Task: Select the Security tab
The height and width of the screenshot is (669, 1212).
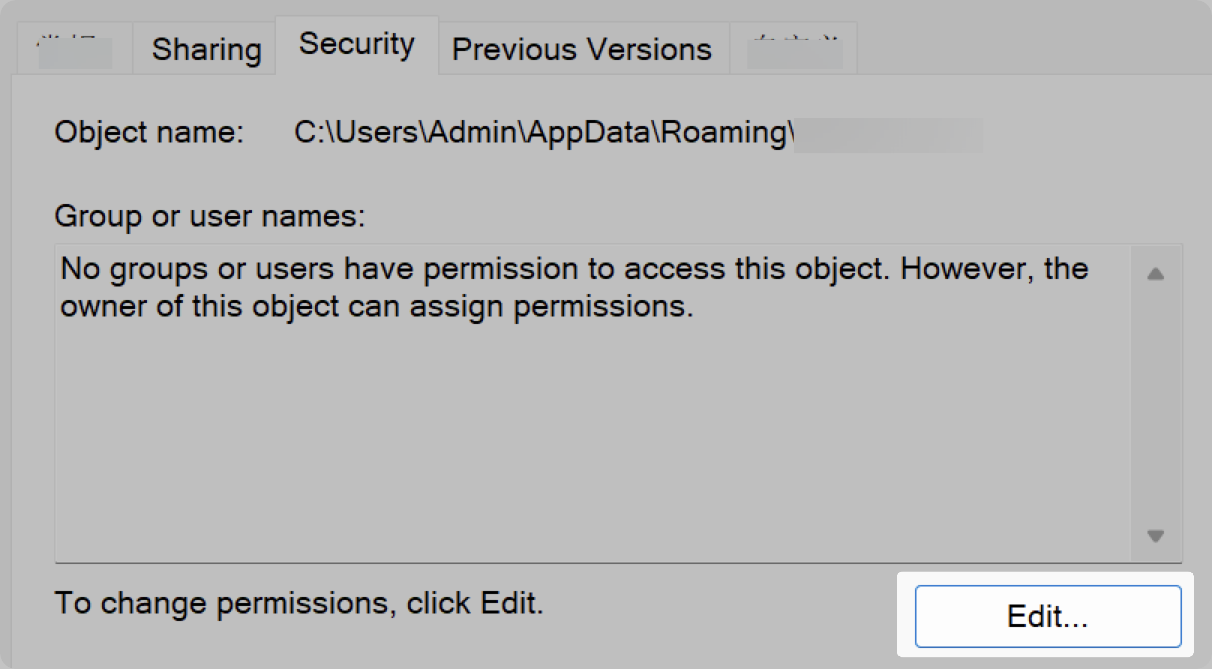Action: point(357,45)
